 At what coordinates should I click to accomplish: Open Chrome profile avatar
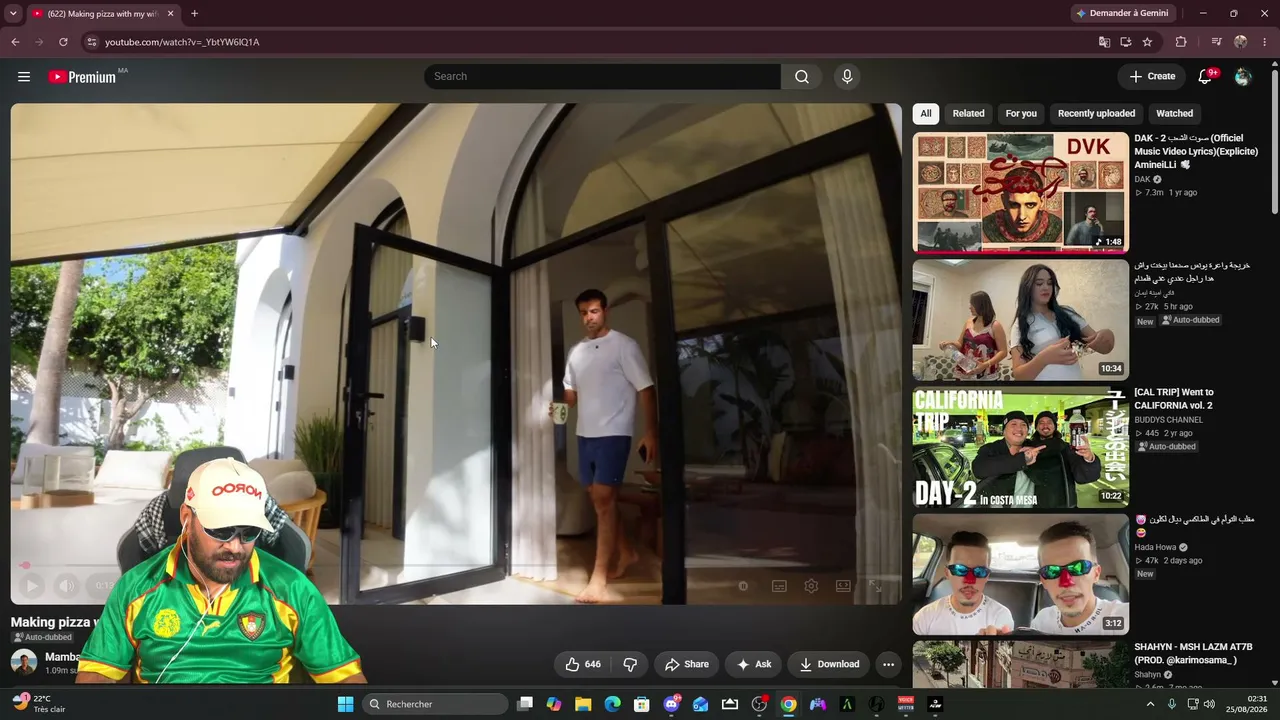click(x=1241, y=42)
